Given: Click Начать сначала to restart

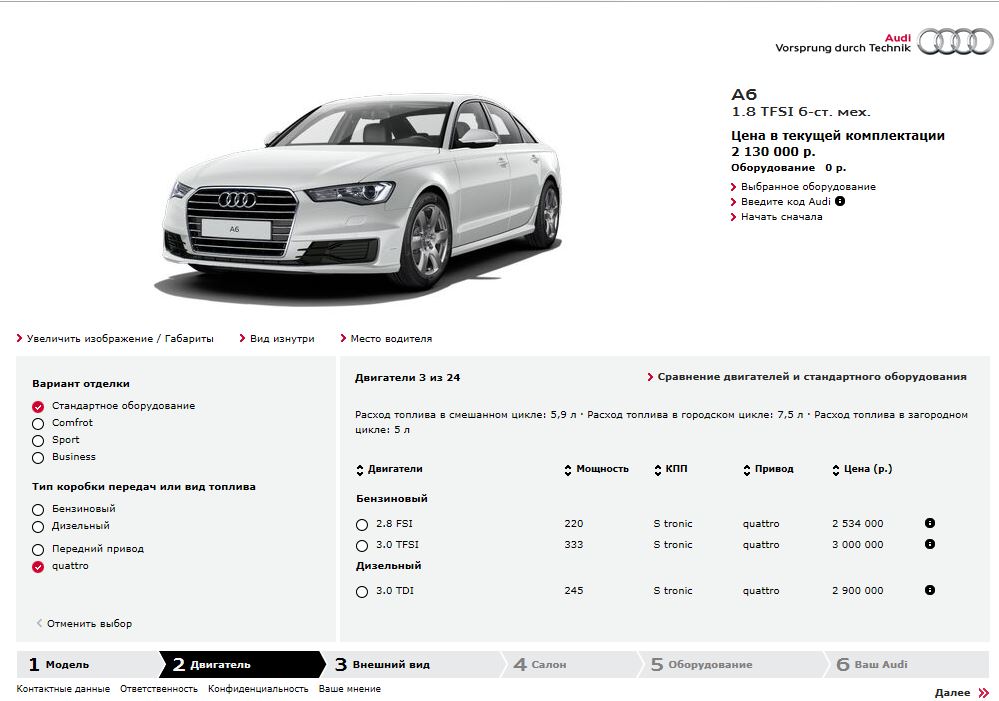Looking at the screenshot, I should [x=777, y=217].
